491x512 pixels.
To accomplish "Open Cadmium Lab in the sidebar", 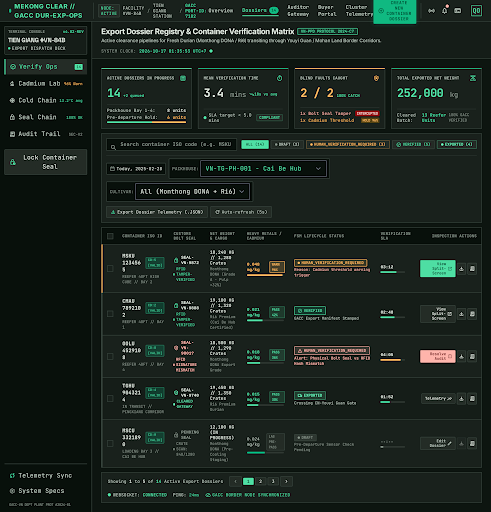I will pos(46,84).
